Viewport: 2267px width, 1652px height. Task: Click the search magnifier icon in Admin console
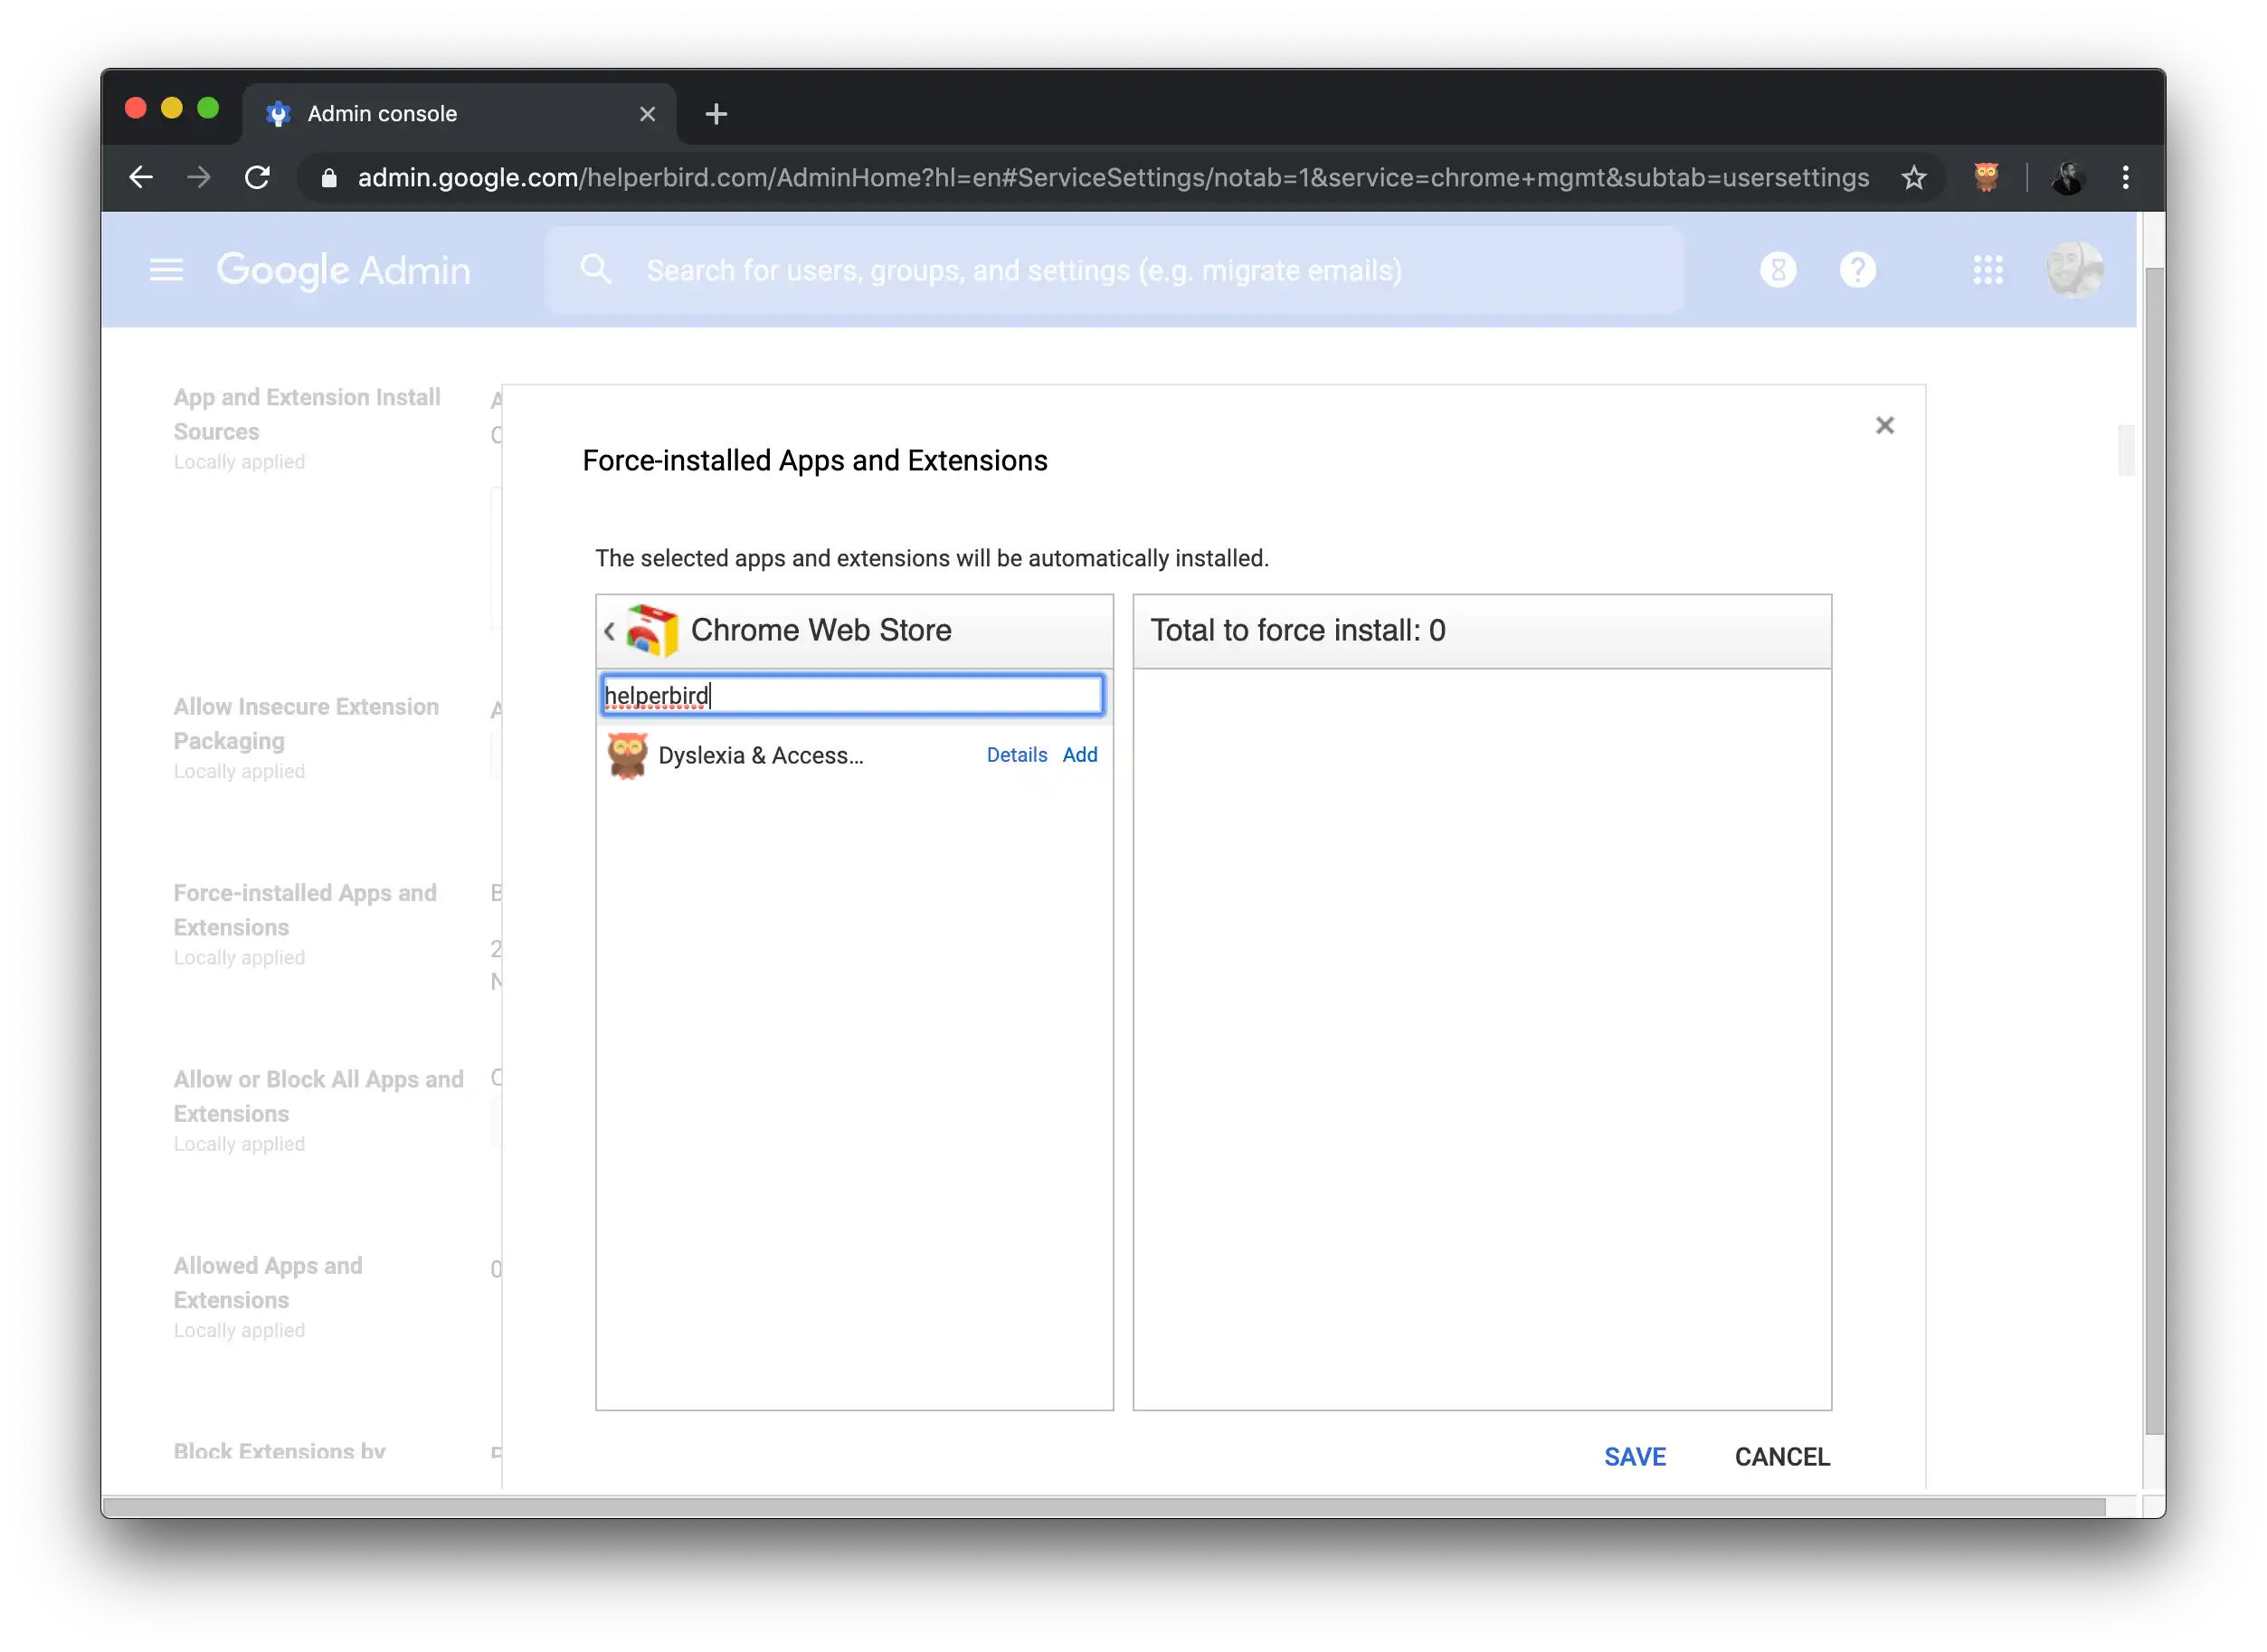tap(597, 270)
